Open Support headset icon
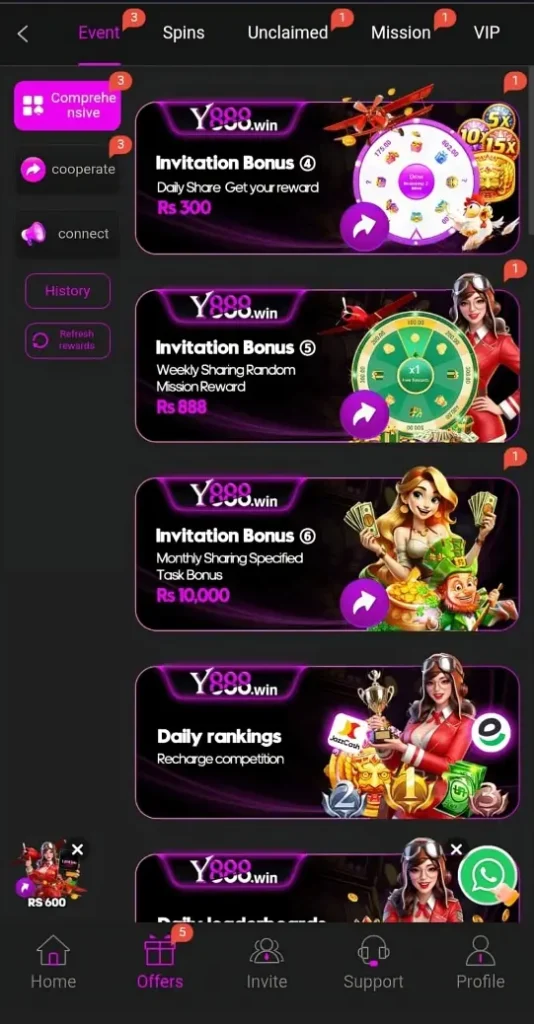Viewport: 534px width, 1024px height. tap(373, 951)
